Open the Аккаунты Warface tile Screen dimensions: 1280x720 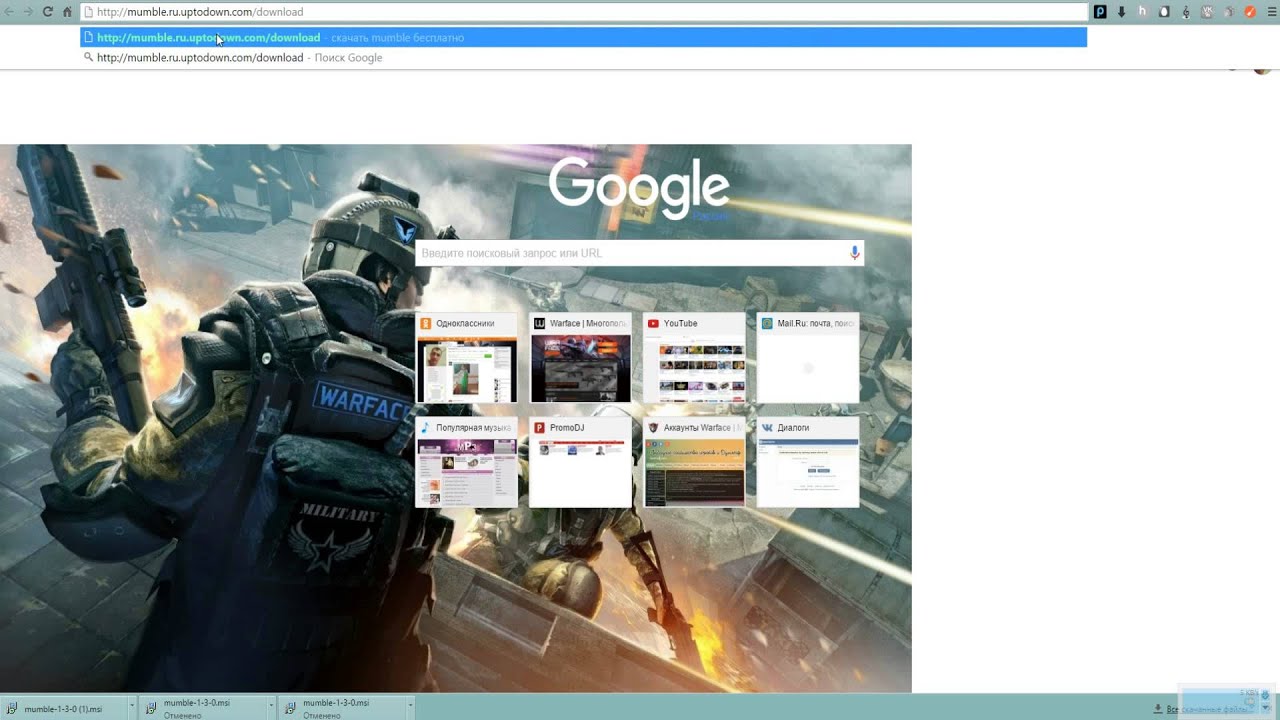coord(694,462)
